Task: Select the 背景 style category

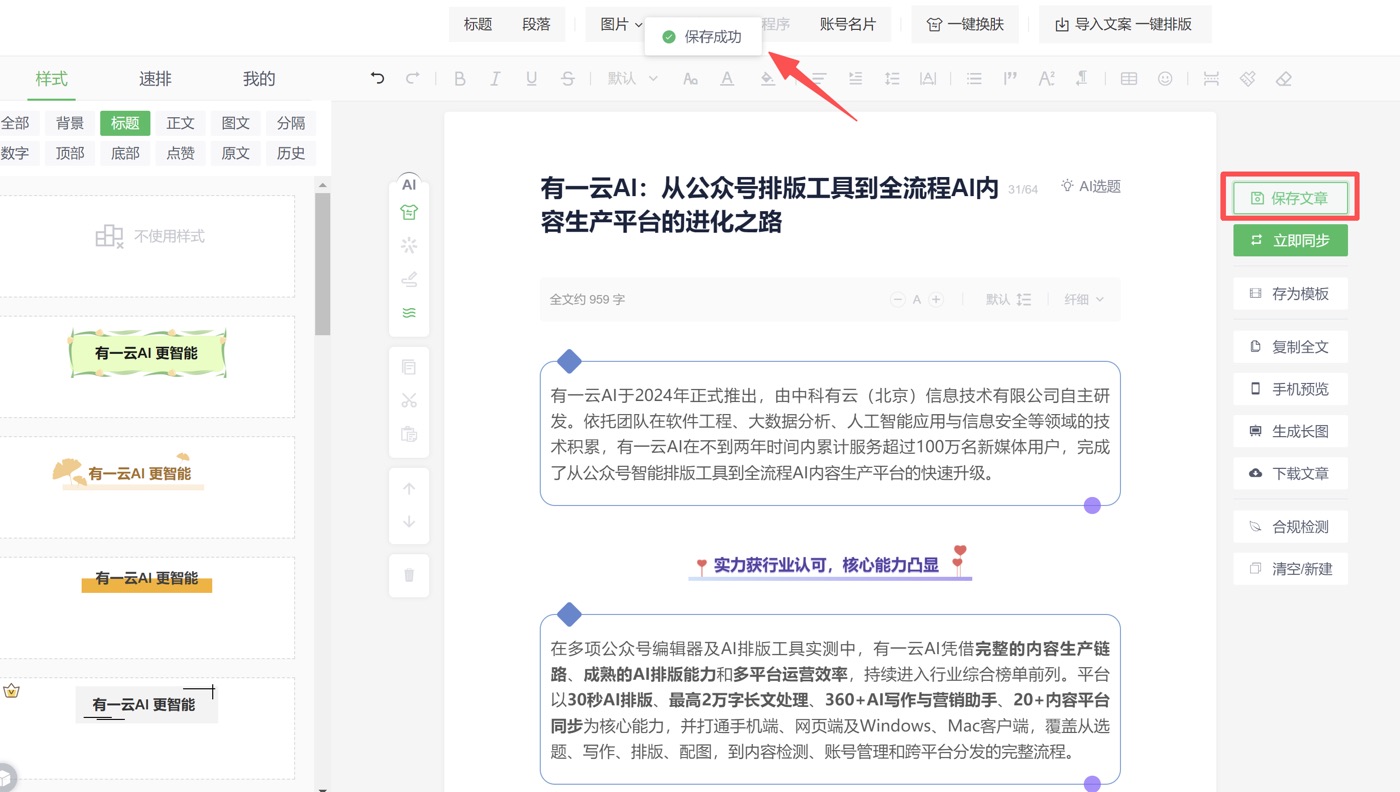Action: coord(70,123)
